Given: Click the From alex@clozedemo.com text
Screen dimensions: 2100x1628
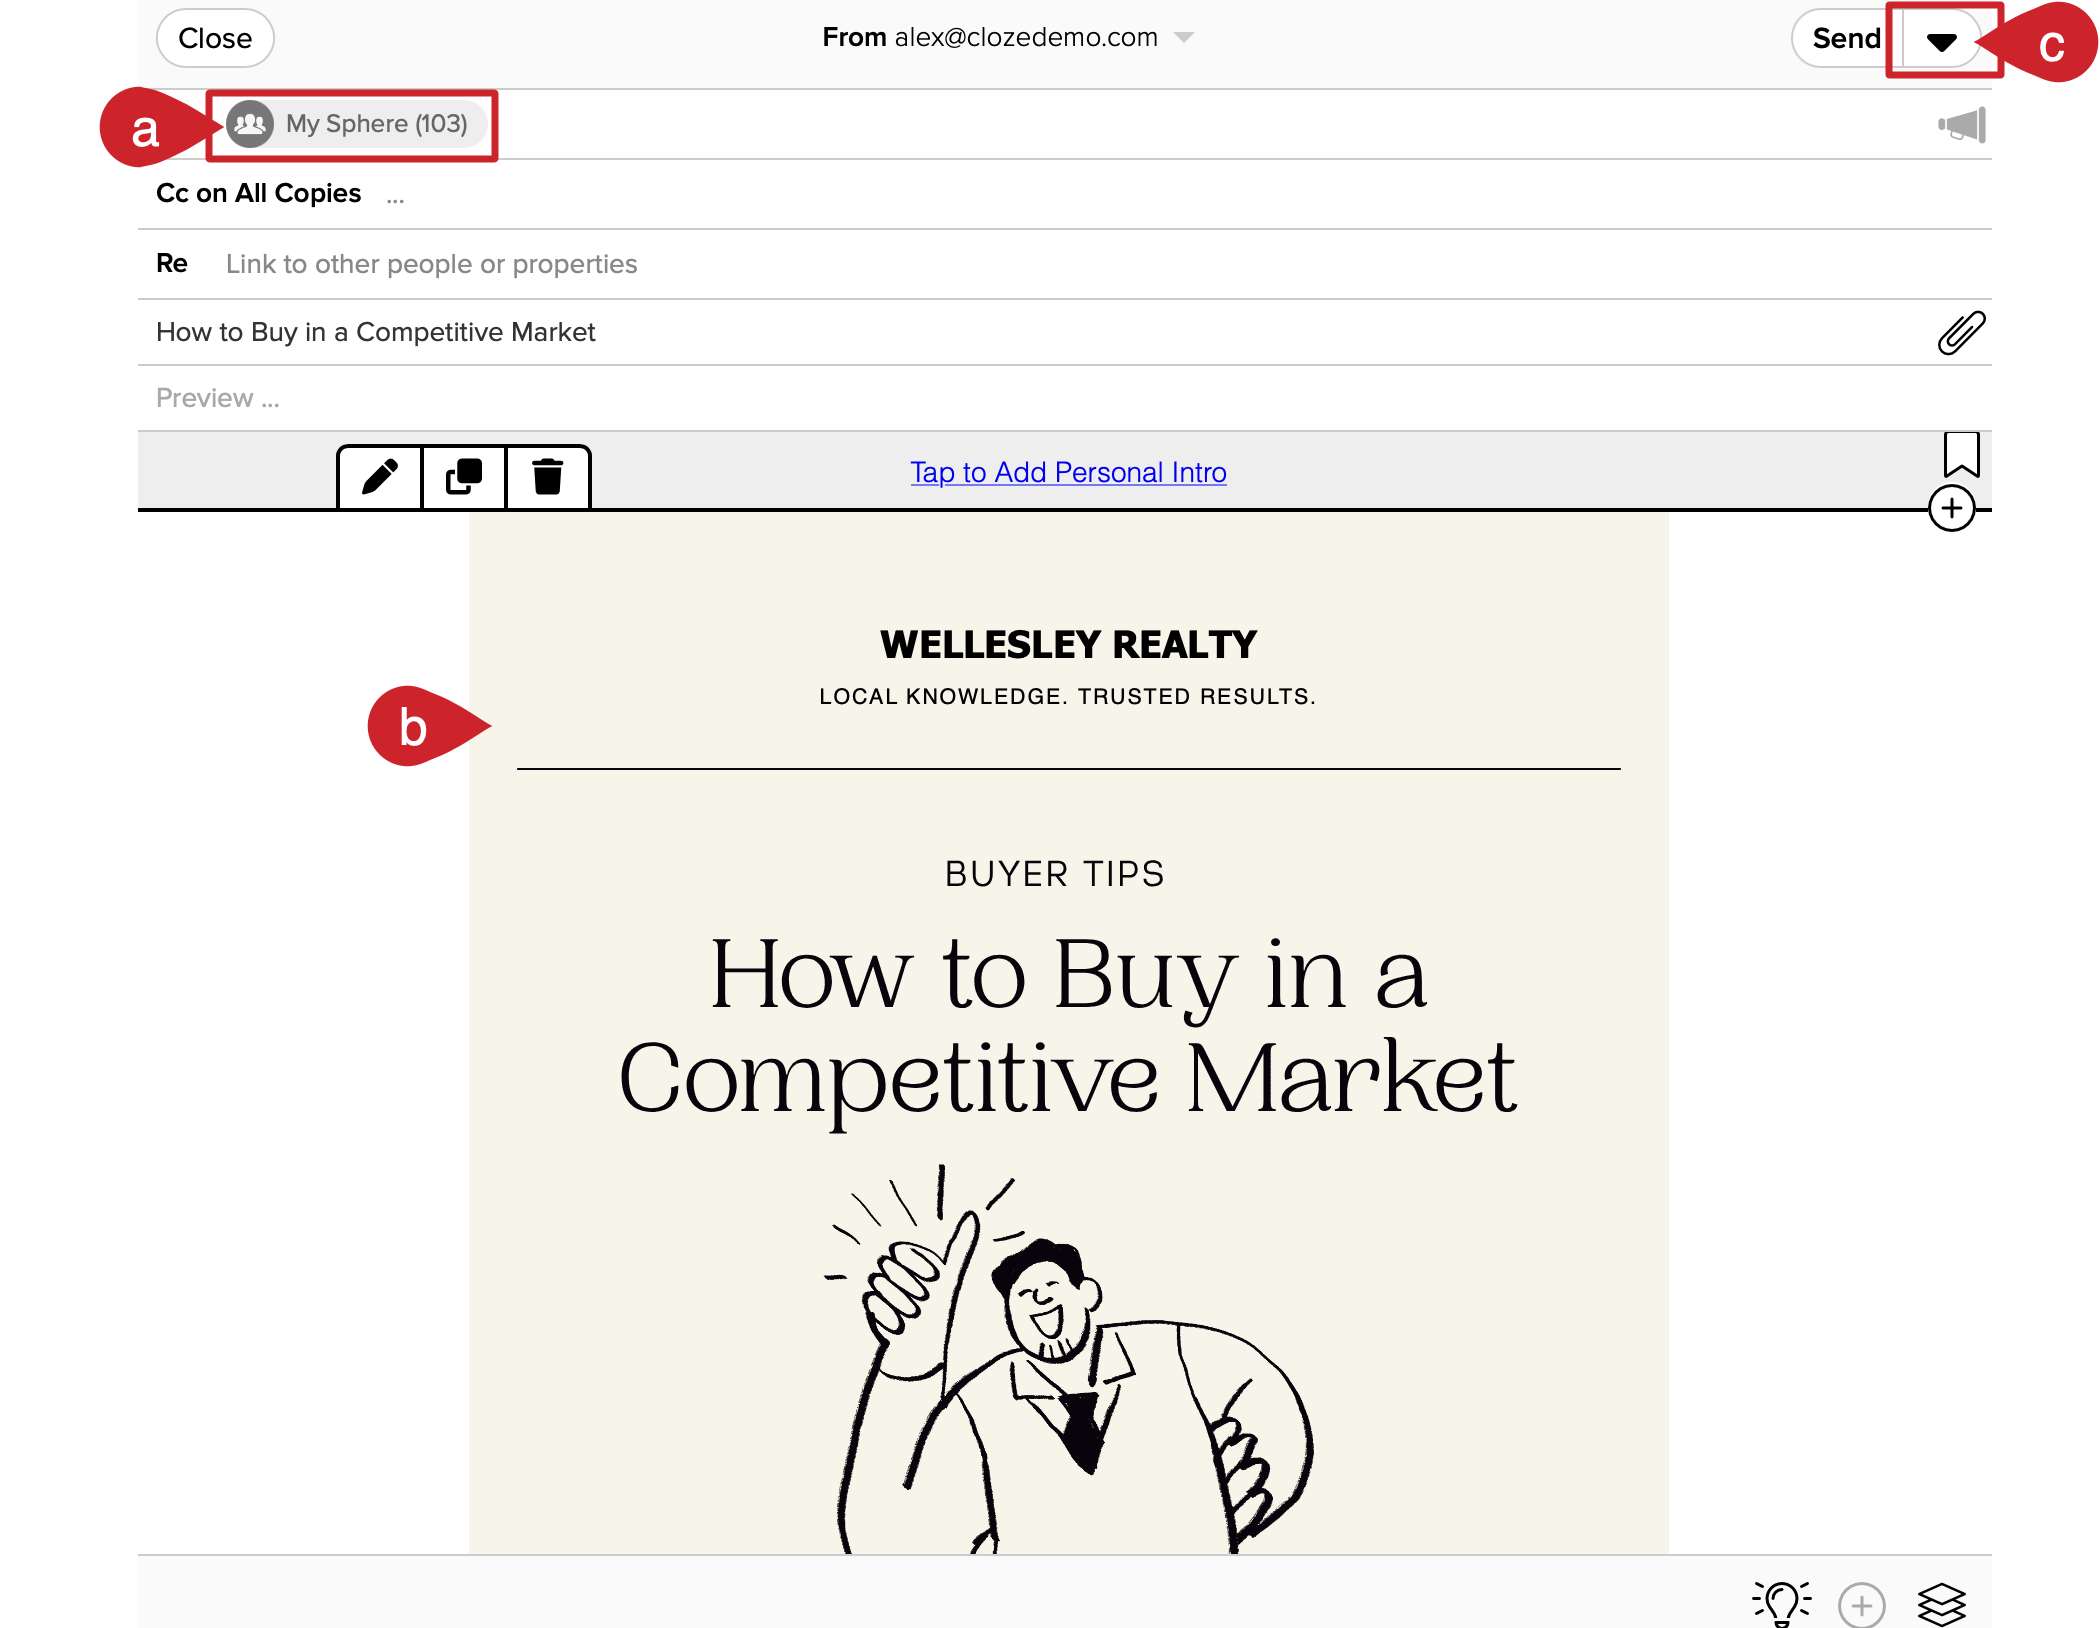Looking at the screenshot, I should pyautogui.click(x=990, y=38).
